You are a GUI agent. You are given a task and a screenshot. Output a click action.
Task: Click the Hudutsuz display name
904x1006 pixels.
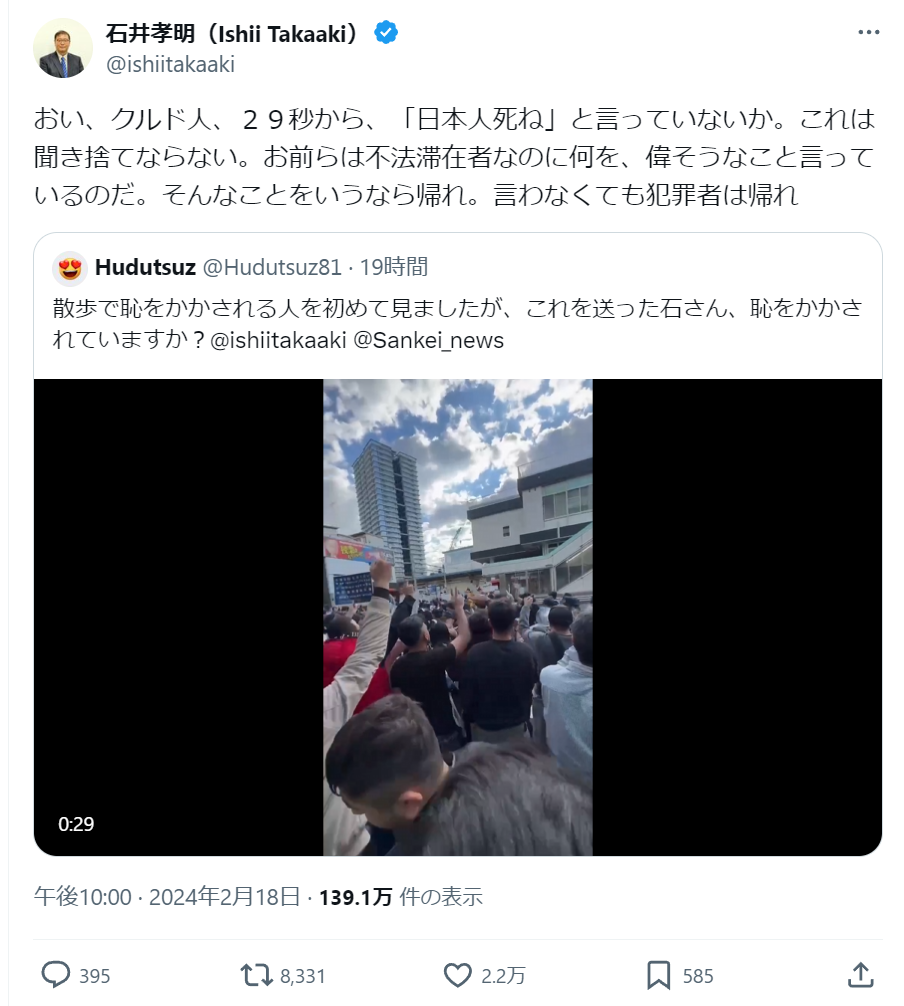pyautogui.click(x=145, y=267)
